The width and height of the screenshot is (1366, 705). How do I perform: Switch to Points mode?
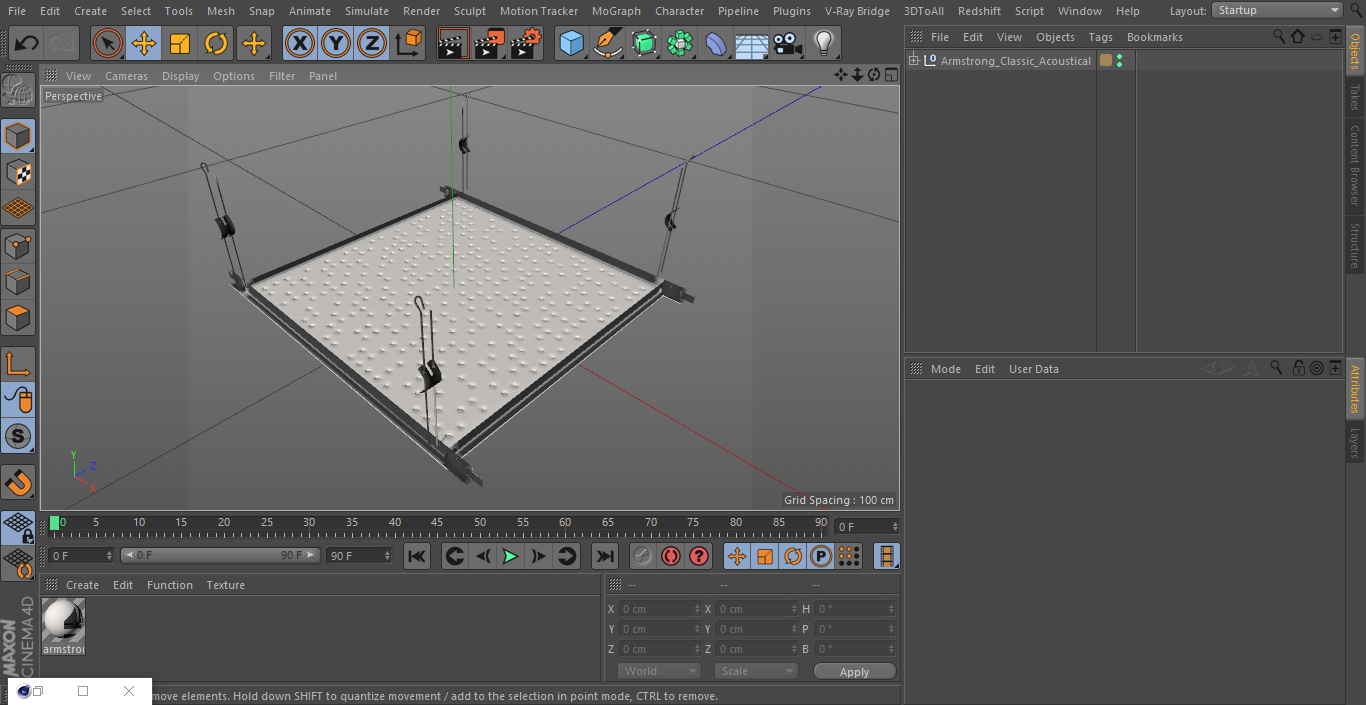click(18, 245)
